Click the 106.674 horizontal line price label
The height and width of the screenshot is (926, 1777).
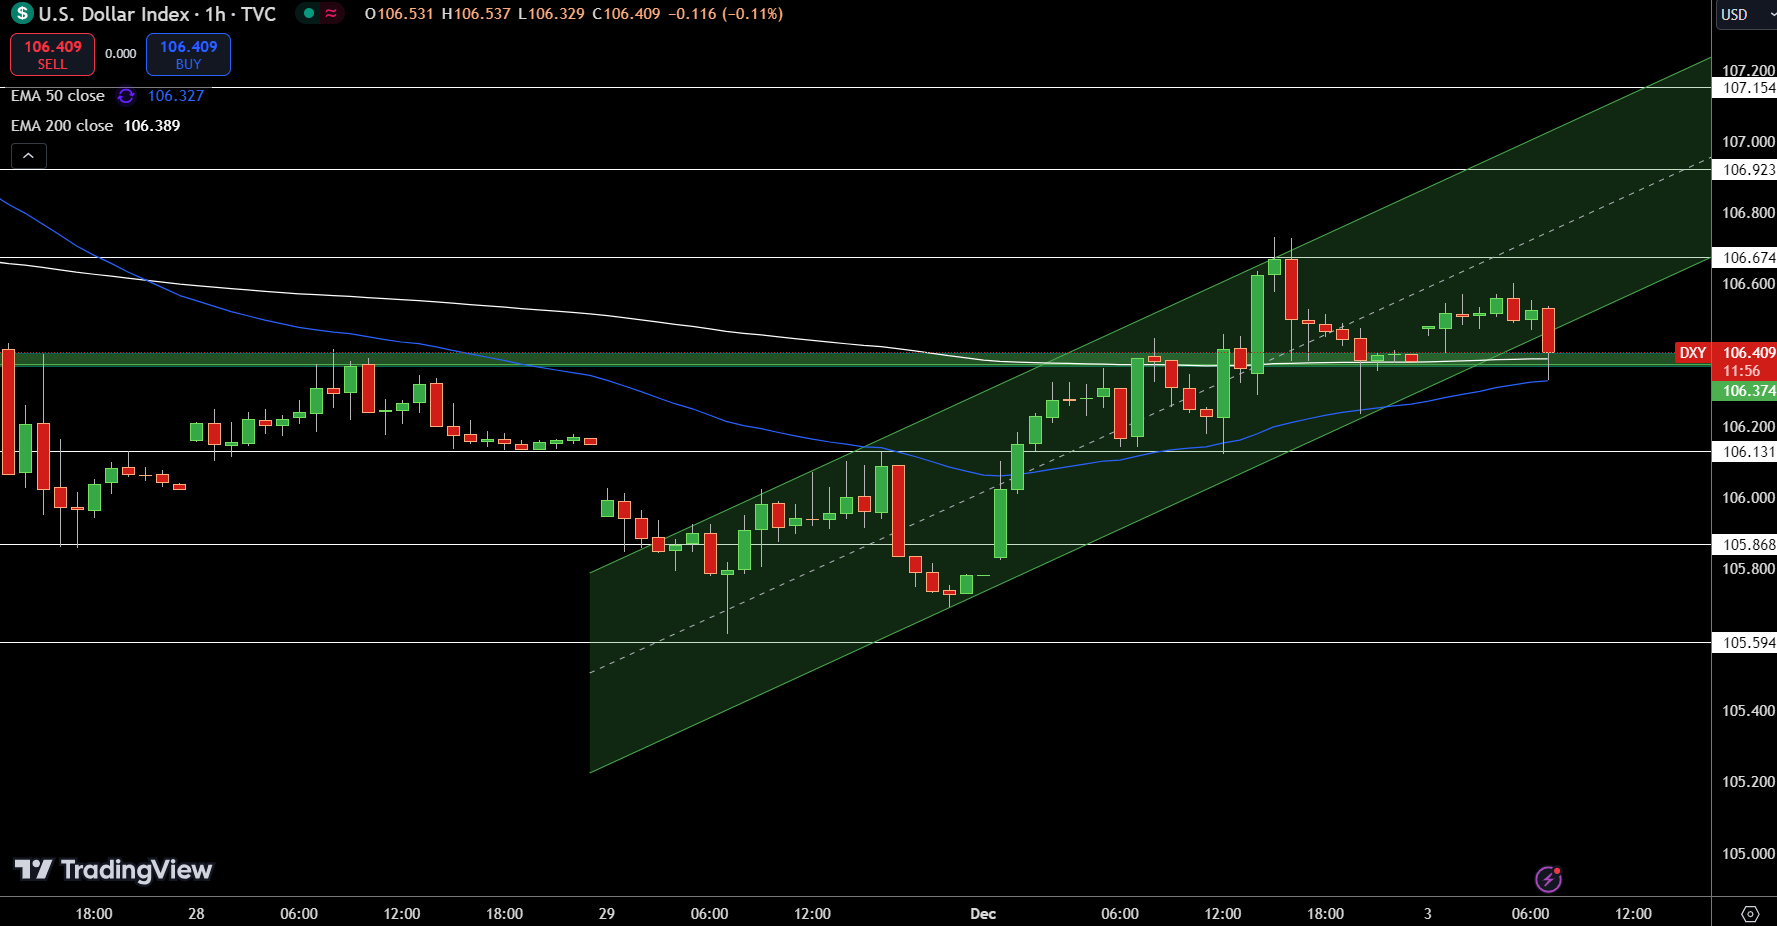point(1745,258)
